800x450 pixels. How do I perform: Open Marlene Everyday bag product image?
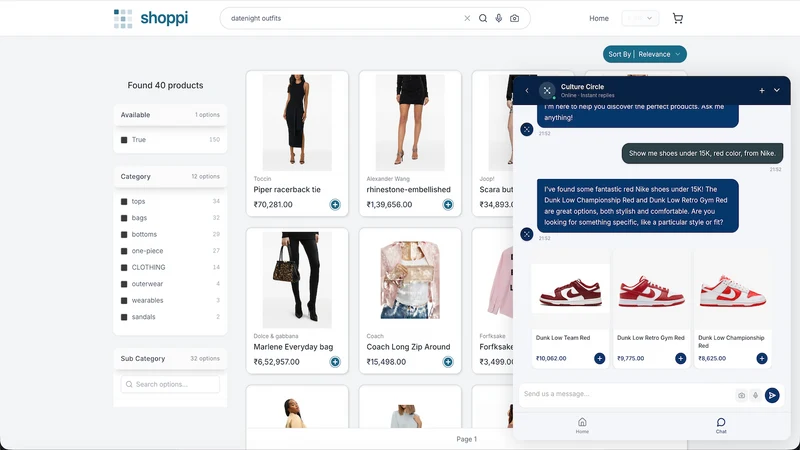(297, 280)
